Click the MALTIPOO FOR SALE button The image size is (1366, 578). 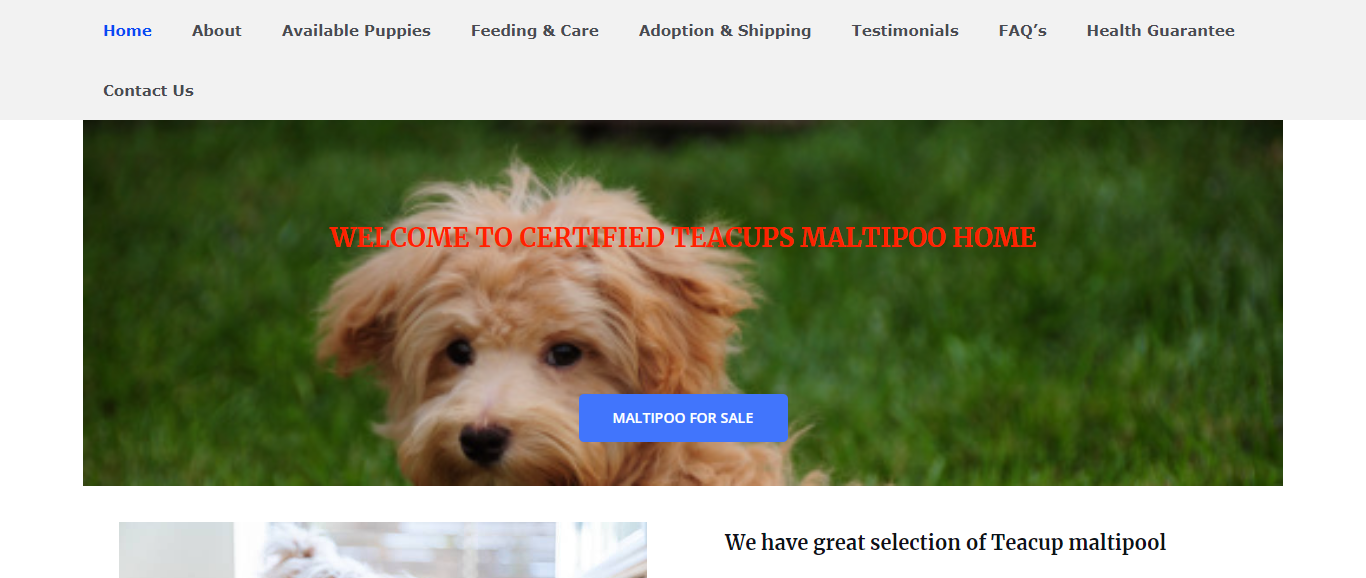pos(683,418)
